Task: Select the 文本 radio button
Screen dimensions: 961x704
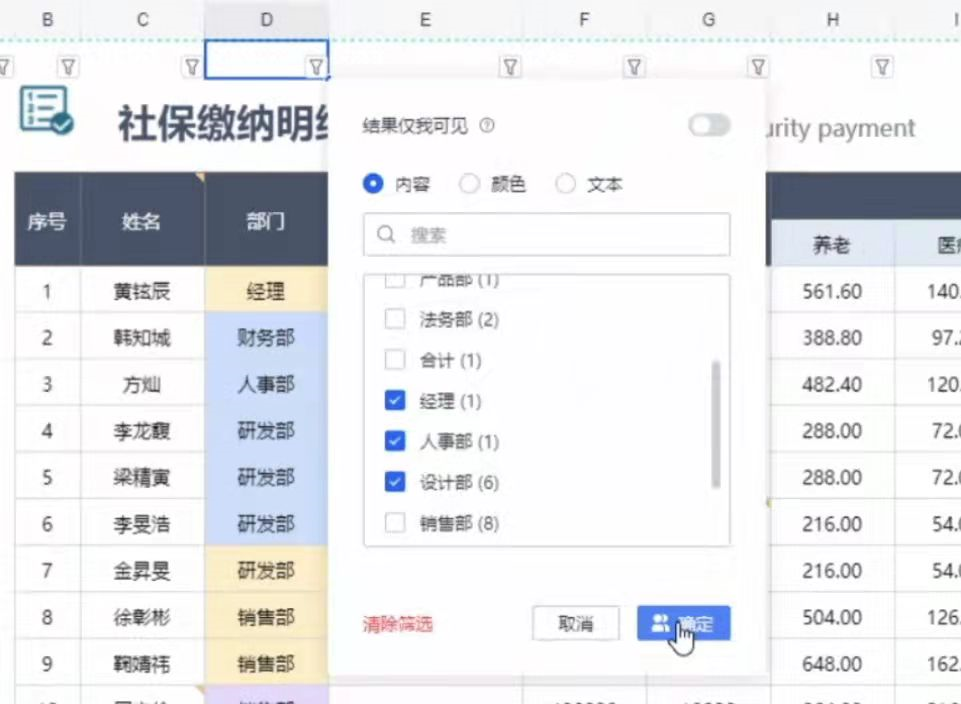Action: pos(565,184)
